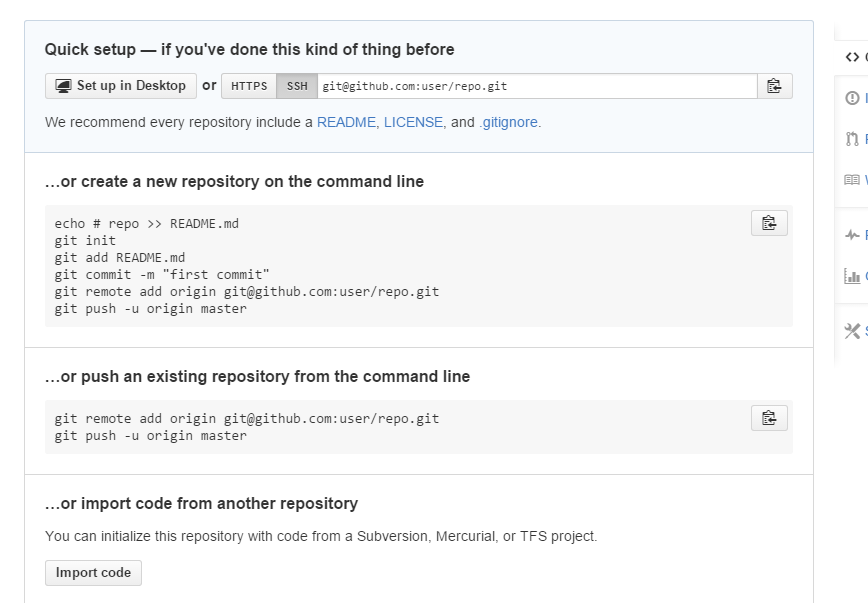This screenshot has width=868, height=603.
Task: Click the 'echo # repo >> README.md' command line
Action: click(x=147, y=224)
